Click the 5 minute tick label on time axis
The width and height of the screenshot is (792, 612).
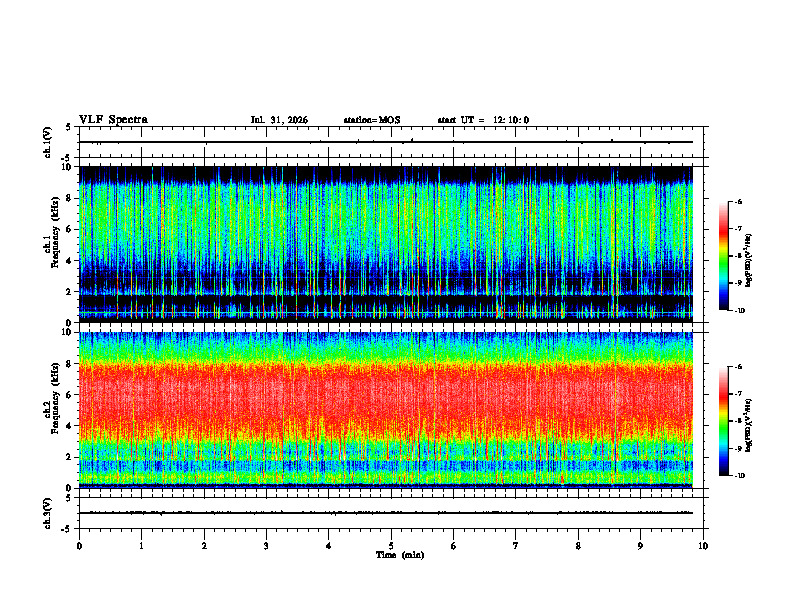pos(391,546)
